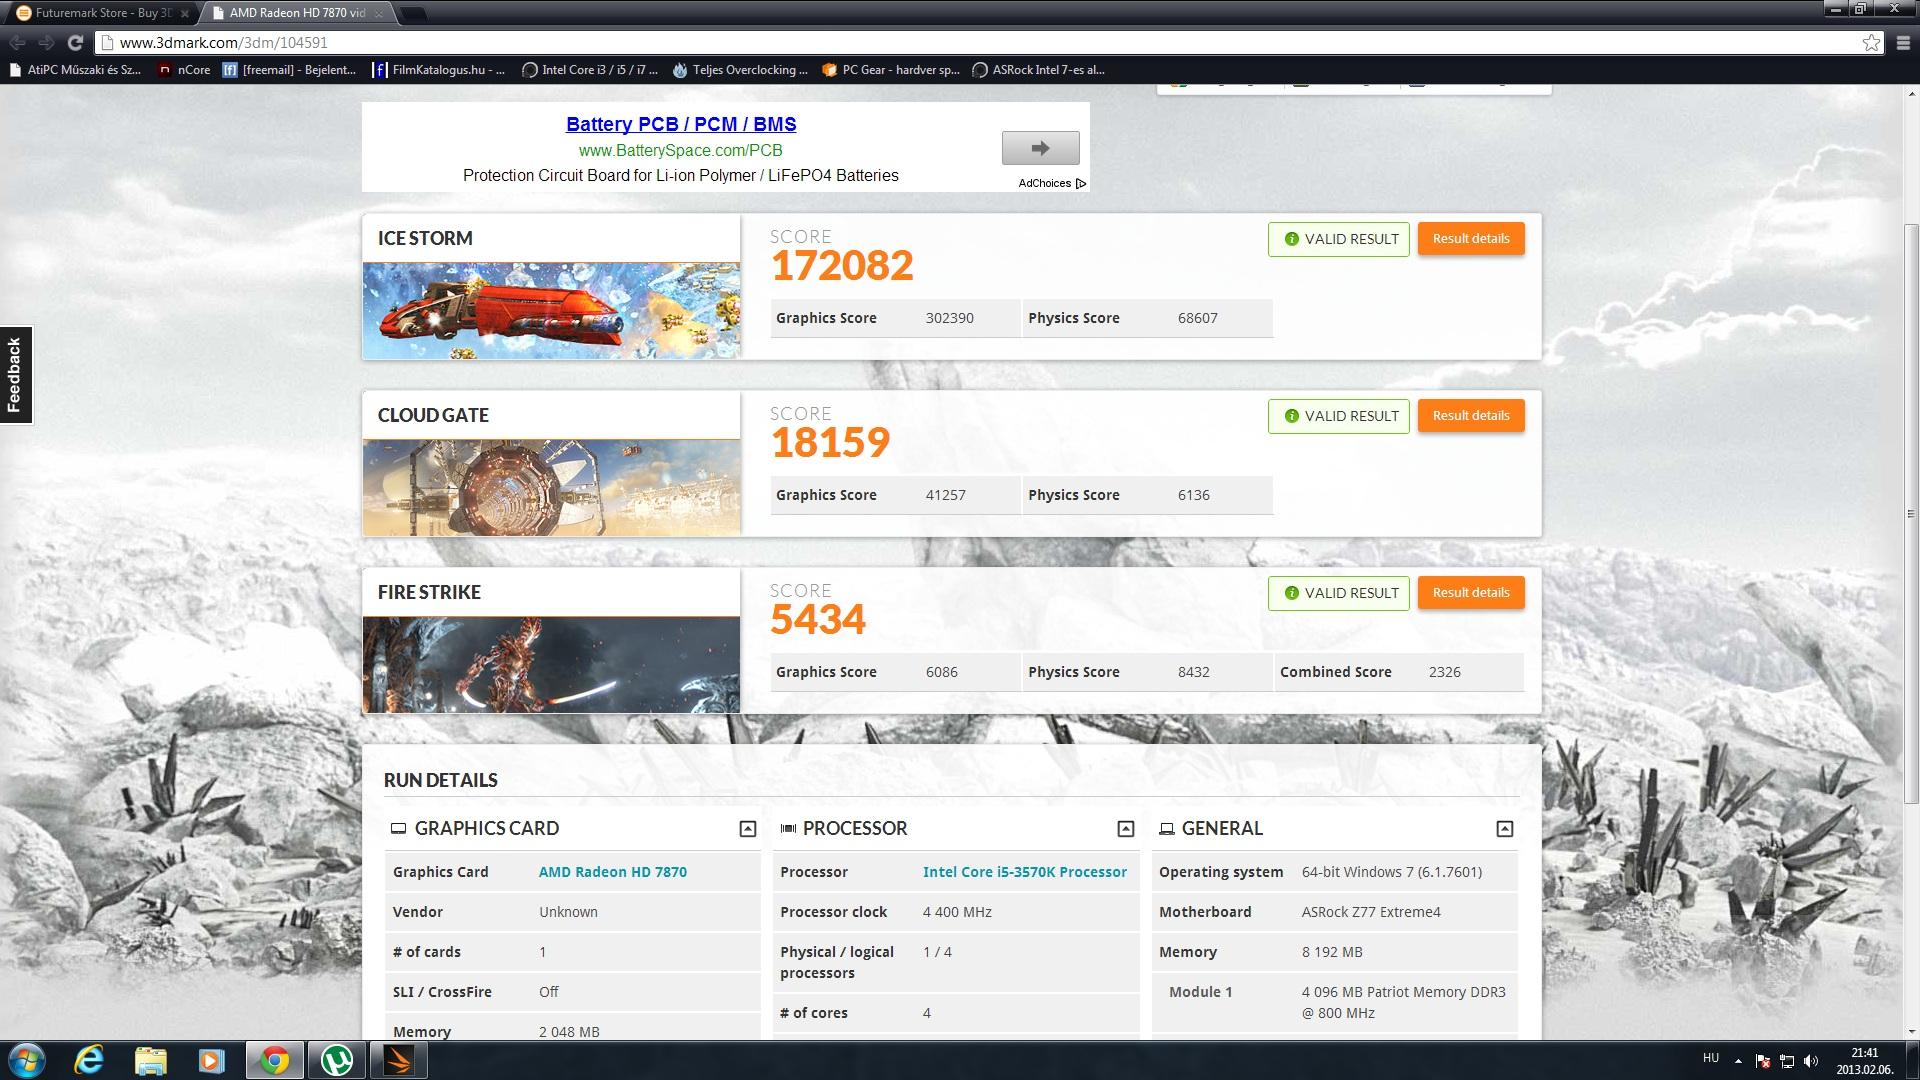Click the Ice Storm VALID RESULT badge
Image resolution: width=1920 pixels, height=1080 pixels.
tap(1339, 239)
